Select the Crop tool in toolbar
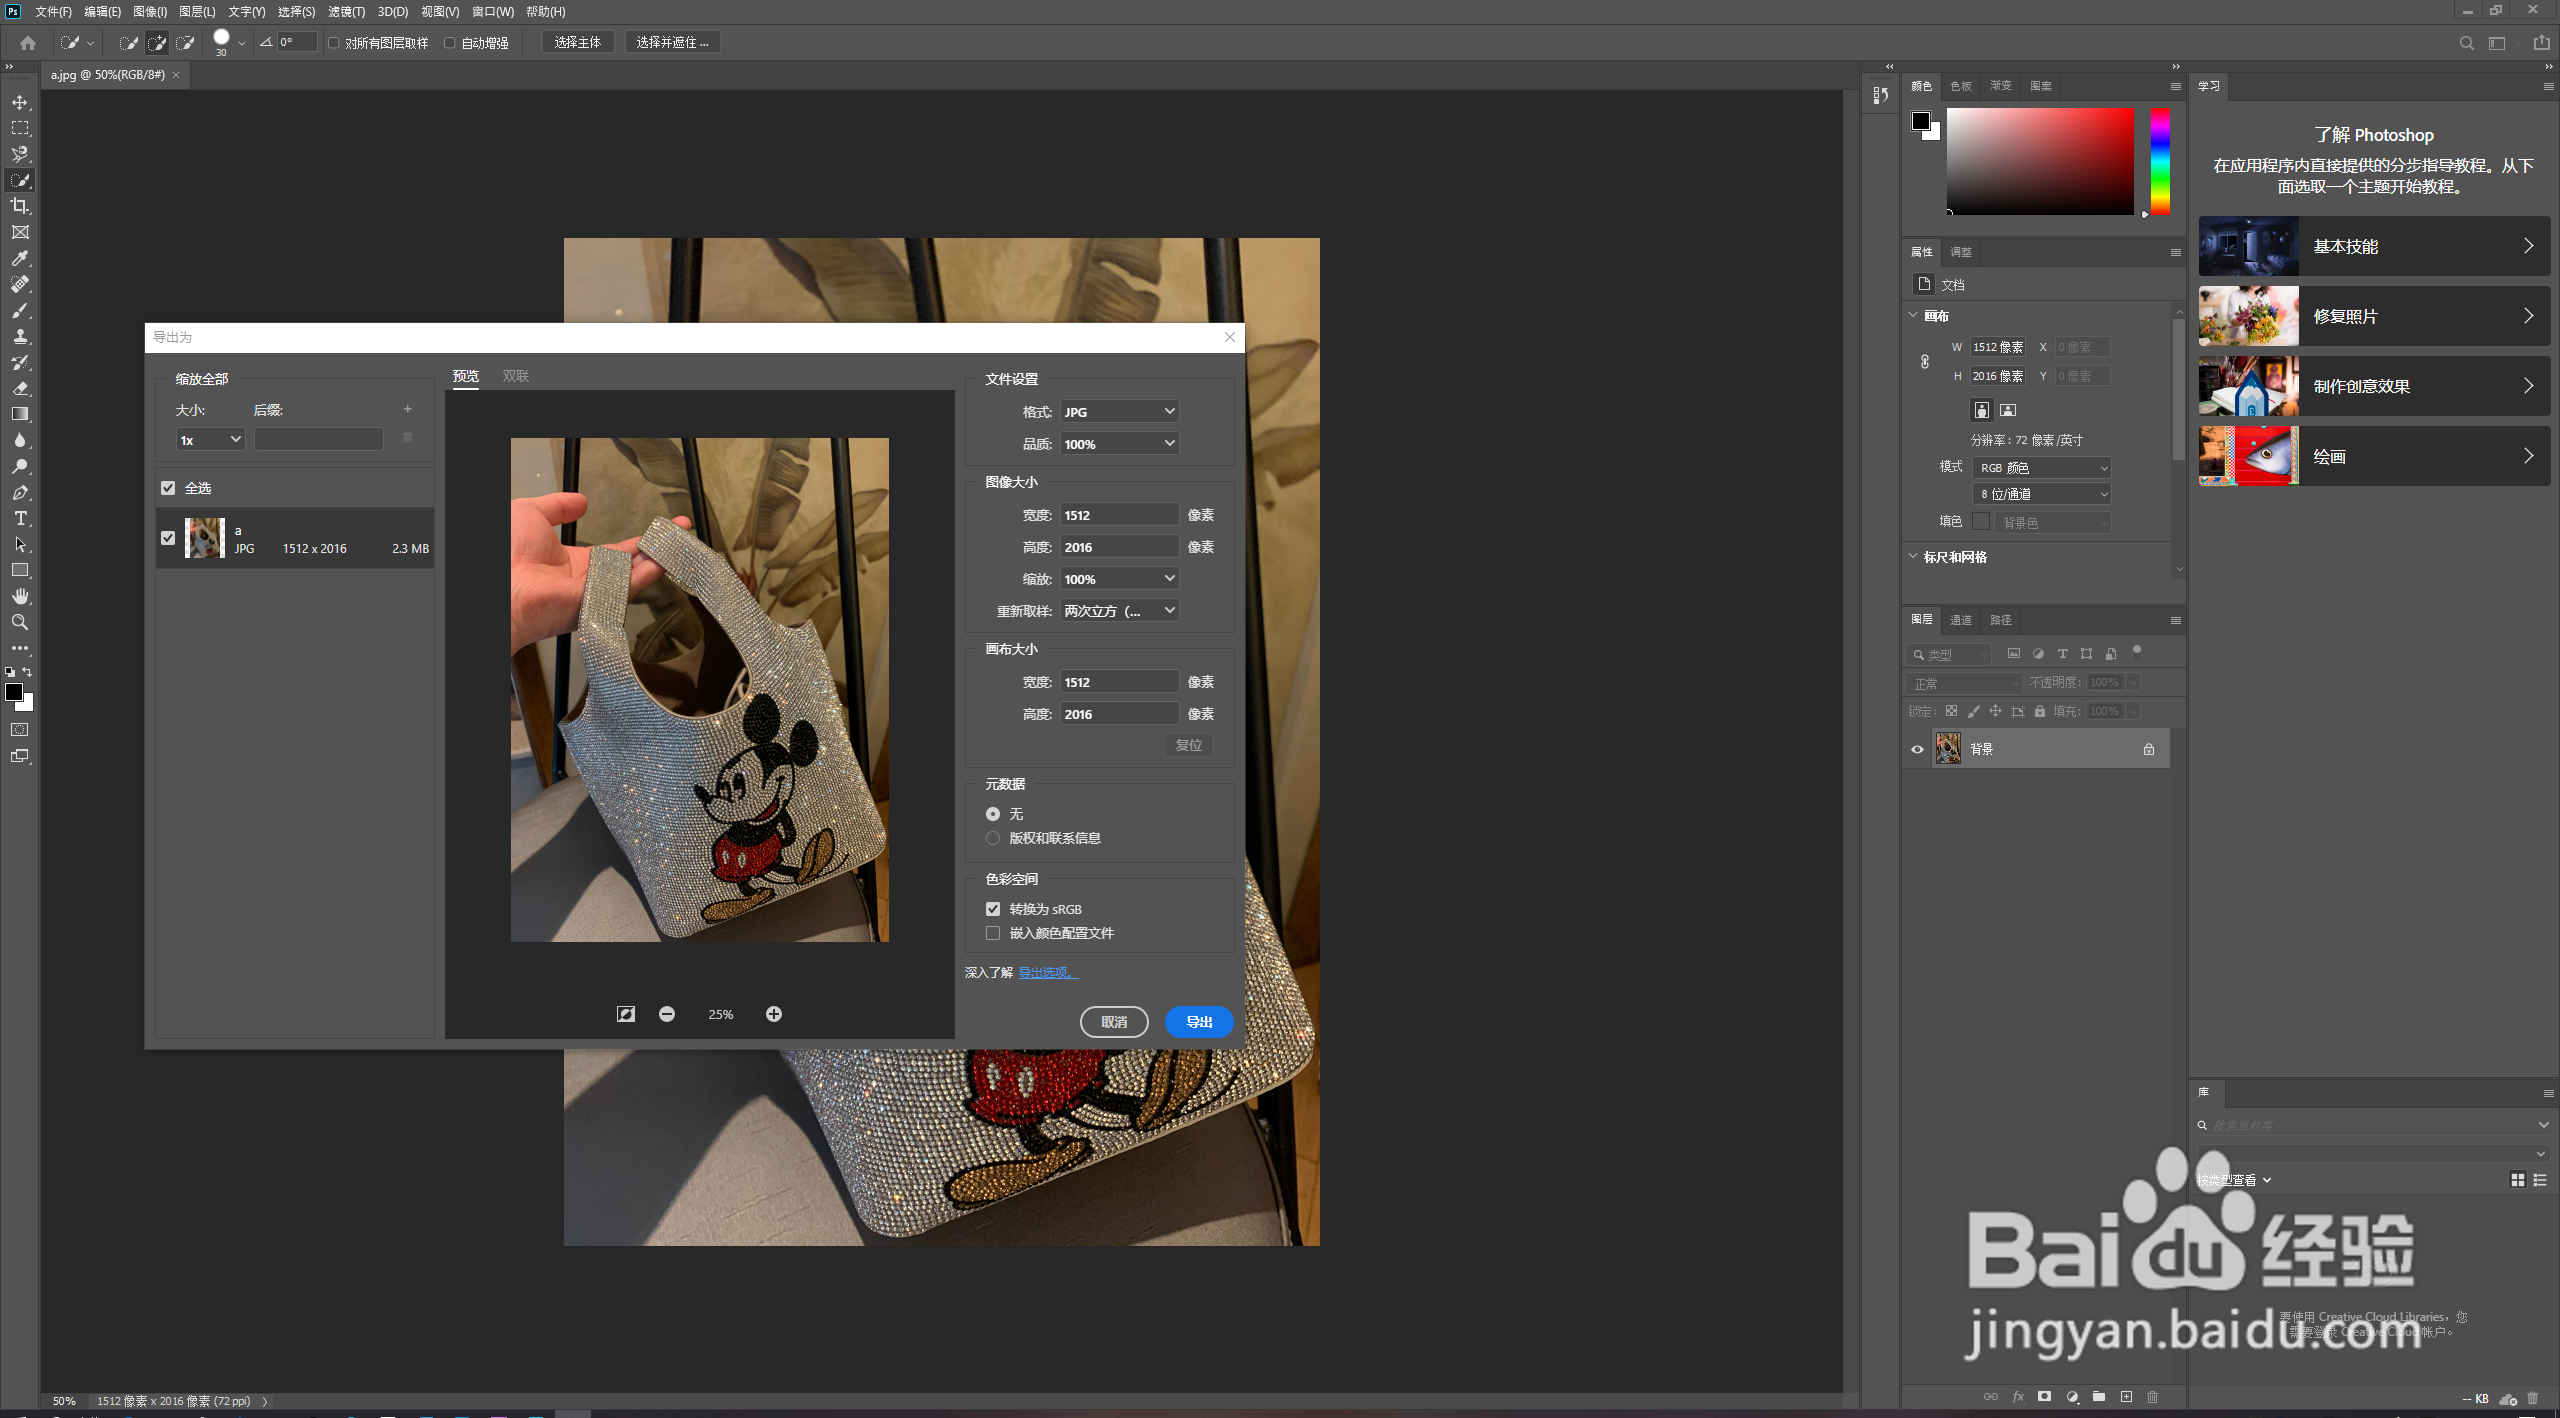2560x1418 pixels. [x=20, y=206]
